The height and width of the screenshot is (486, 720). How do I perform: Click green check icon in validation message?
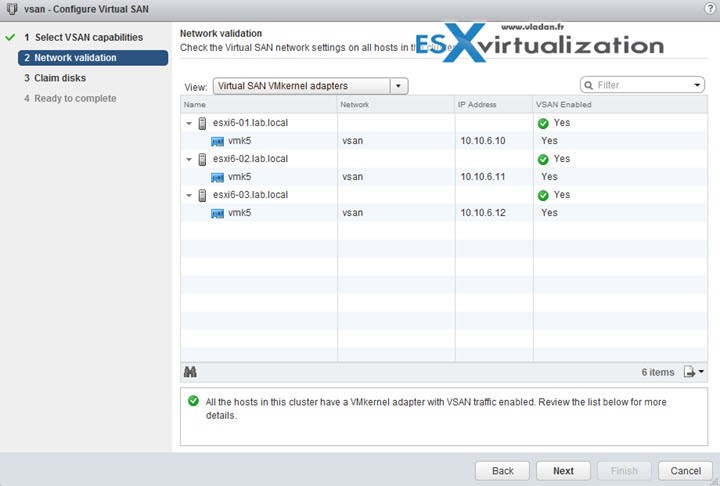(193, 401)
